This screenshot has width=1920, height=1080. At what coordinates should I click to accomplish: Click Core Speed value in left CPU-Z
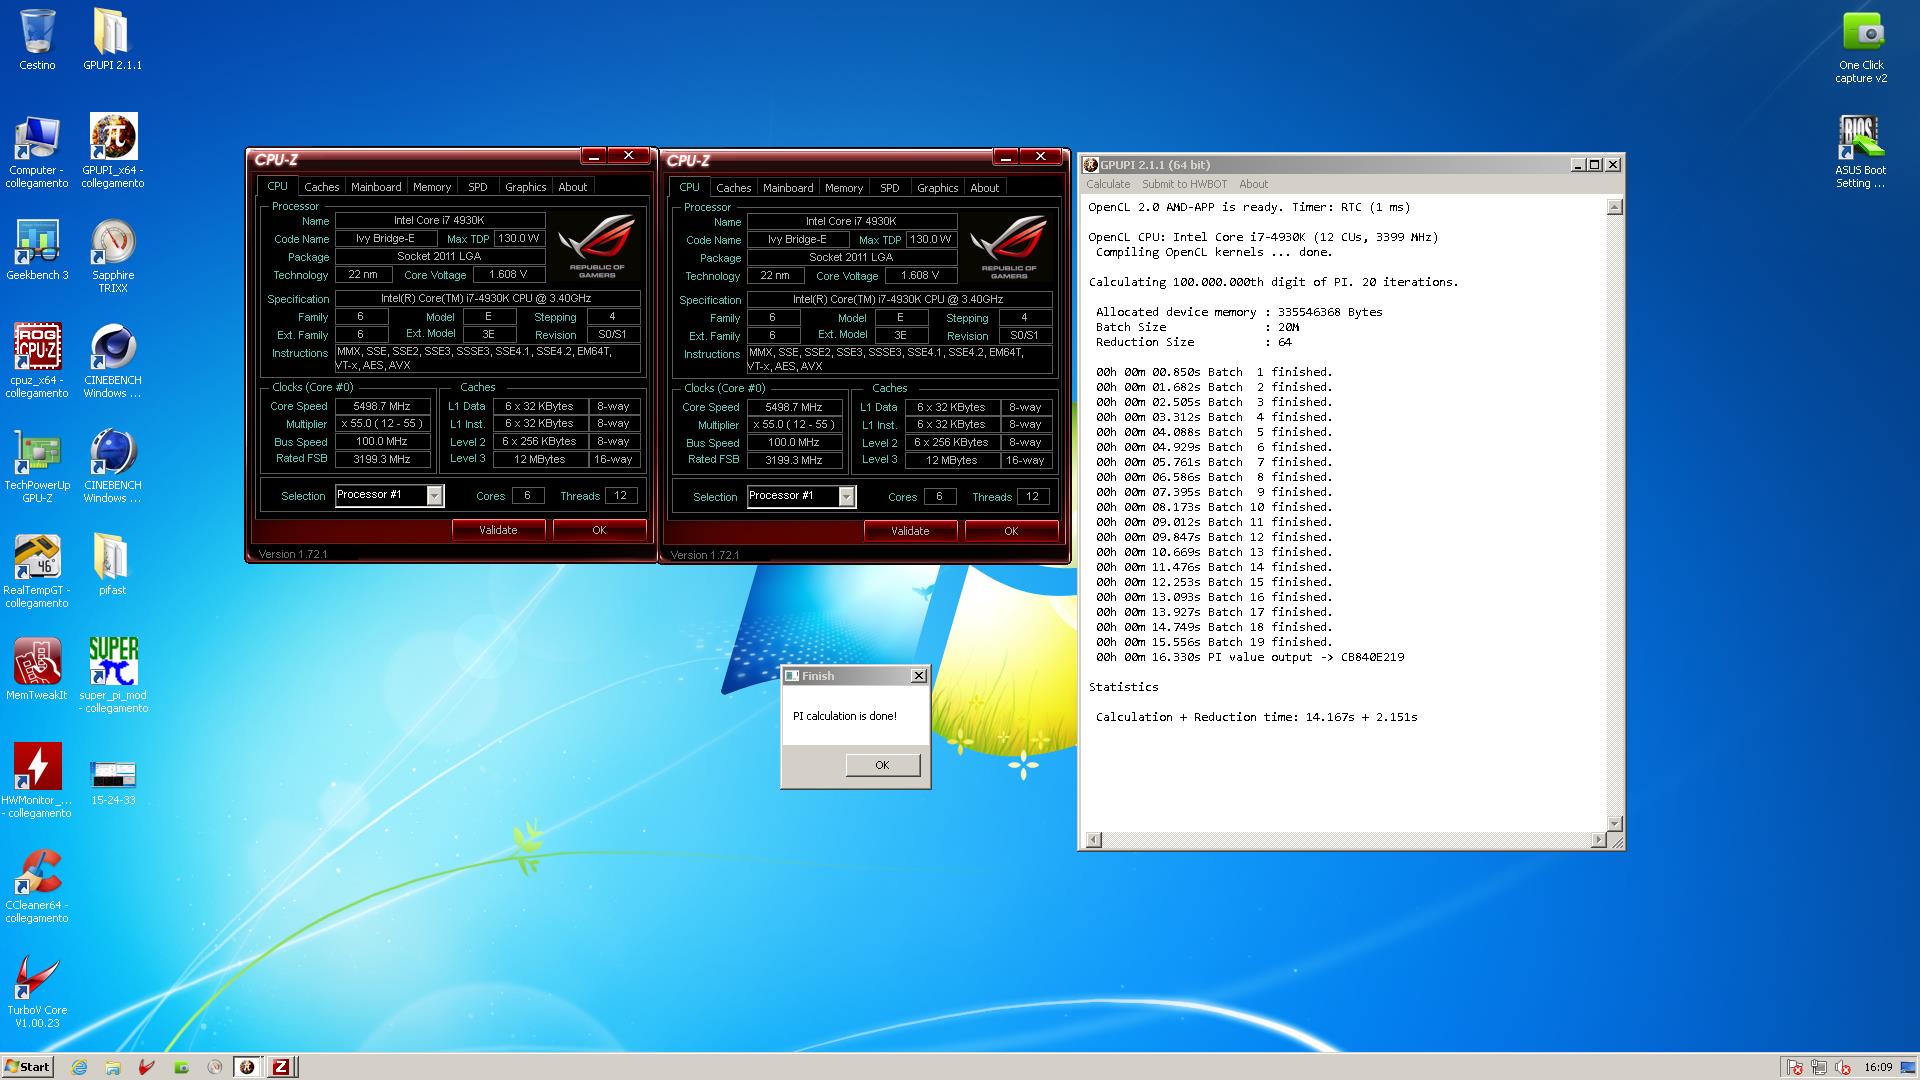point(382,406)
